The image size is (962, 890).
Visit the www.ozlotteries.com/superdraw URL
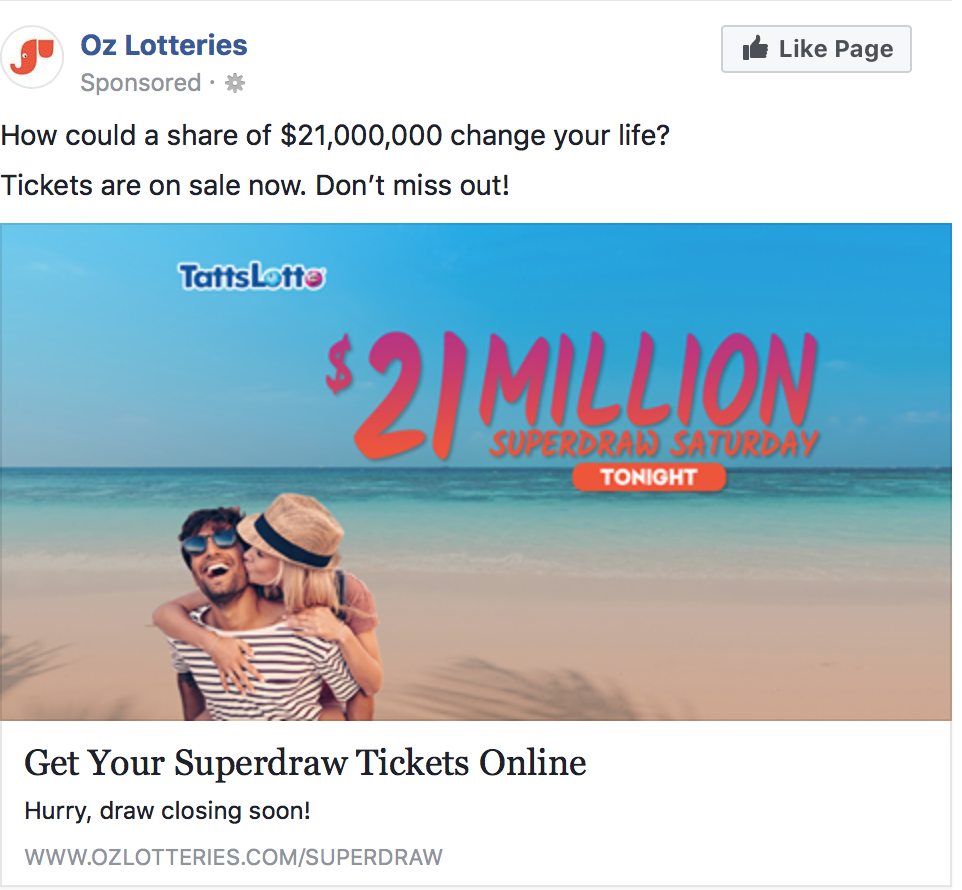pos(233,857)
